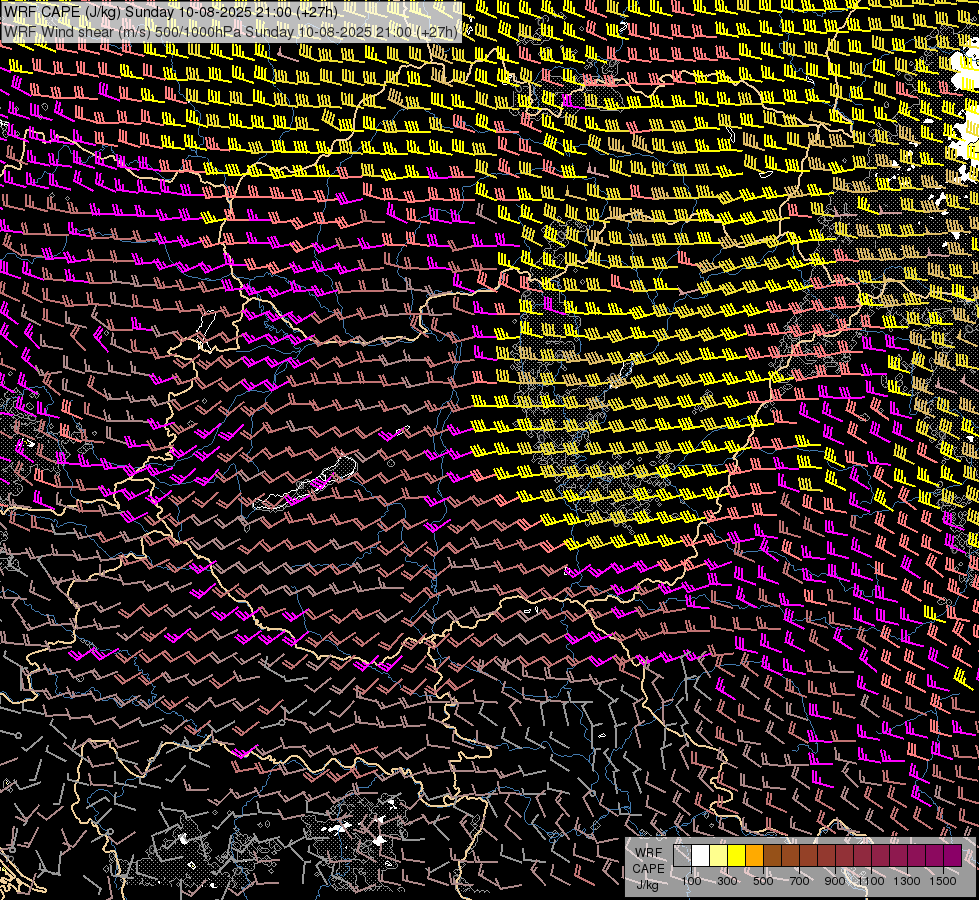The height and width of the screenshot is (900, 979).
Task: Select the gray legend swatch below 100
Action: click(682, 855)
